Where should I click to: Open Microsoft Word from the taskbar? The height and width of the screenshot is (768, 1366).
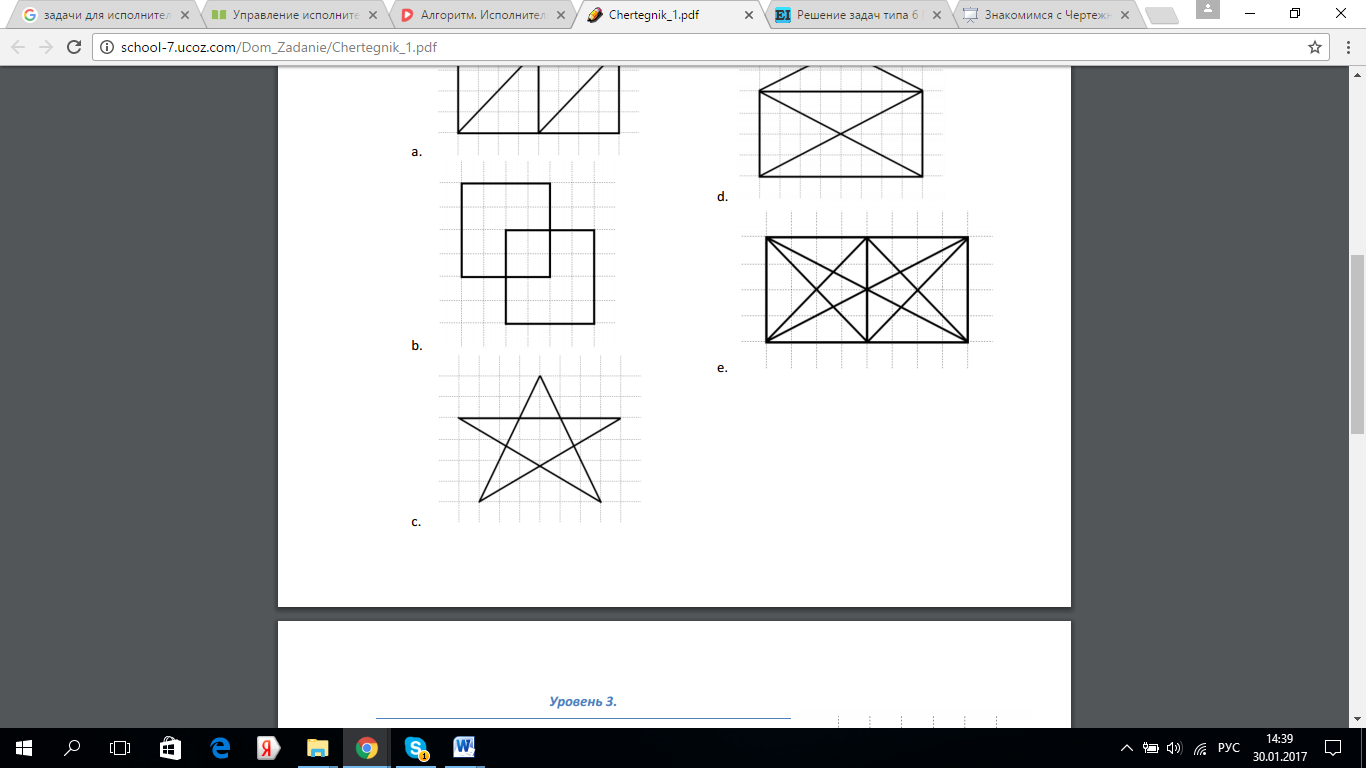[x=464, y=748]
